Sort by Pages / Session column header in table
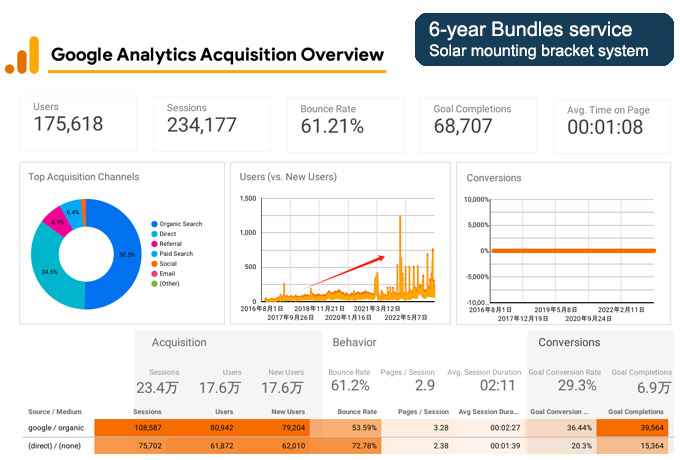Screen dimensions: 680x460 pos(423,411)
